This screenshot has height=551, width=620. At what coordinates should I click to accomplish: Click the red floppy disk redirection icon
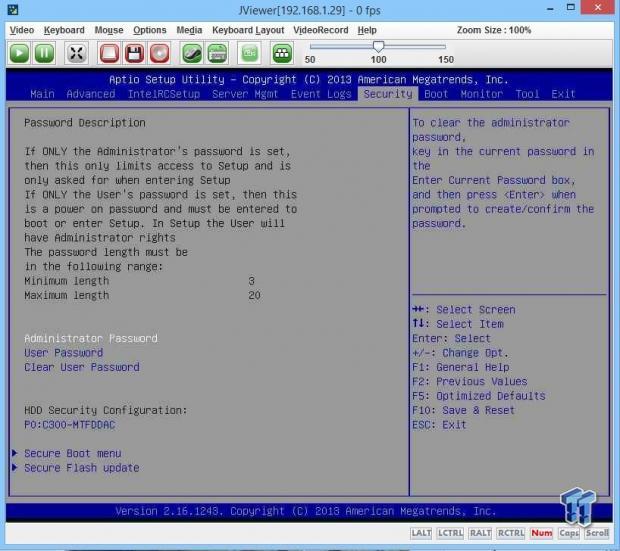click(x=134, y=53)
